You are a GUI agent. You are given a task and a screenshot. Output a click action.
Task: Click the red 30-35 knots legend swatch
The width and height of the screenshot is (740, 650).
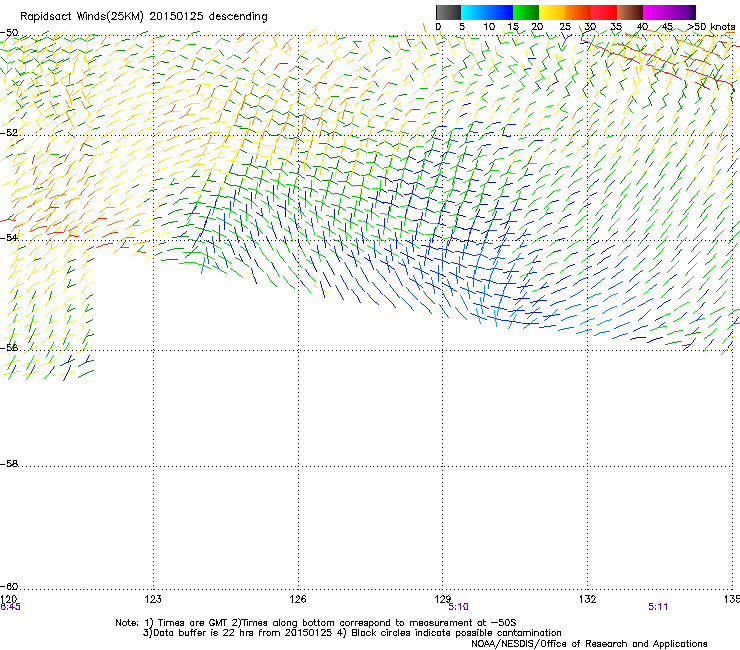click(604, 12)
